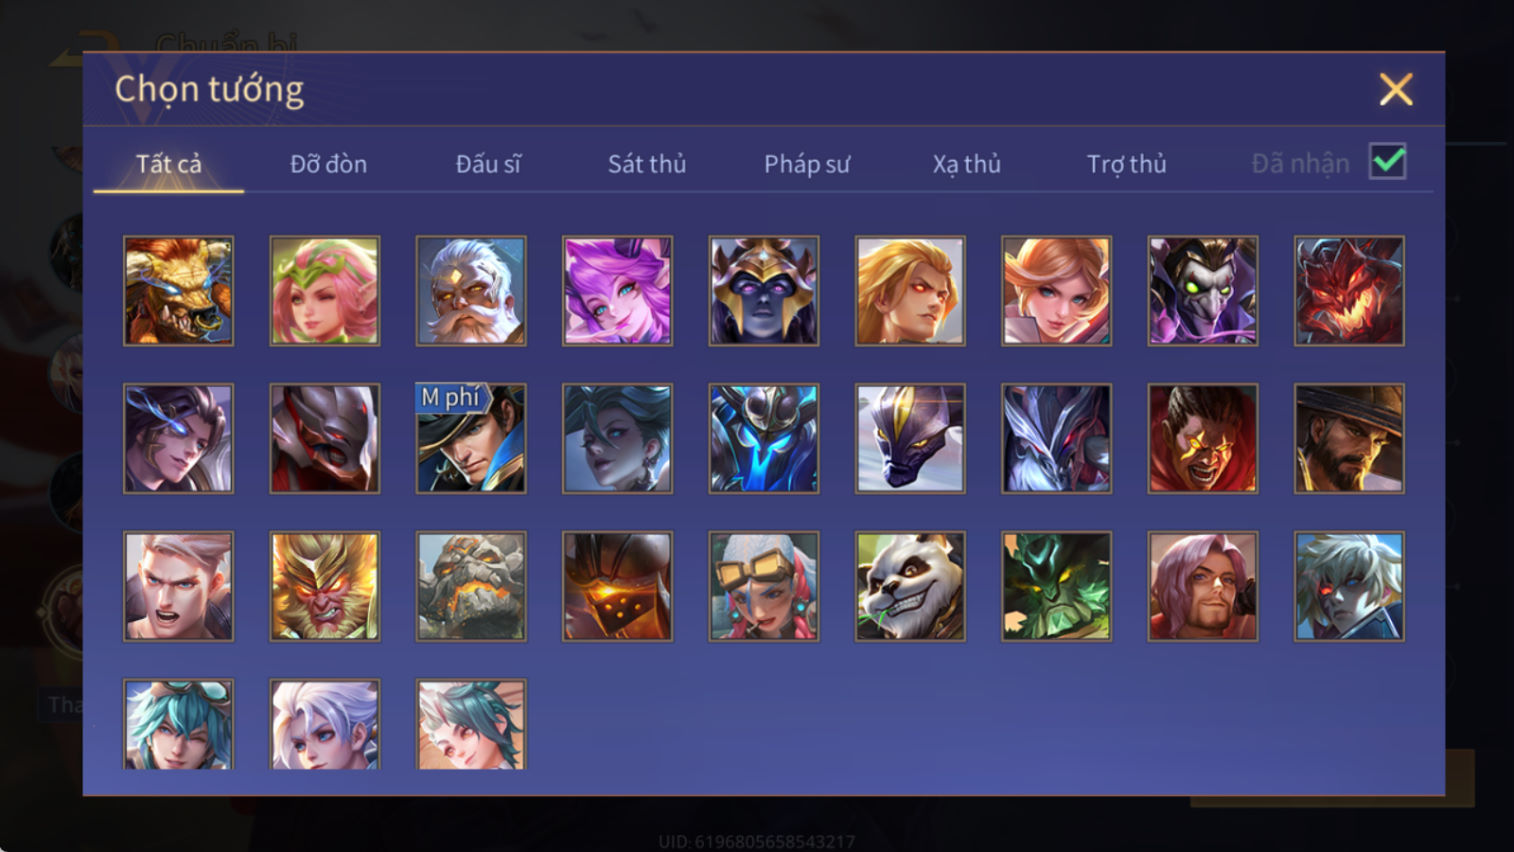This screenshot has height=852, width=1514.
Task: Show the Xạ thủ heroes tab
Action: pos(967,164)
